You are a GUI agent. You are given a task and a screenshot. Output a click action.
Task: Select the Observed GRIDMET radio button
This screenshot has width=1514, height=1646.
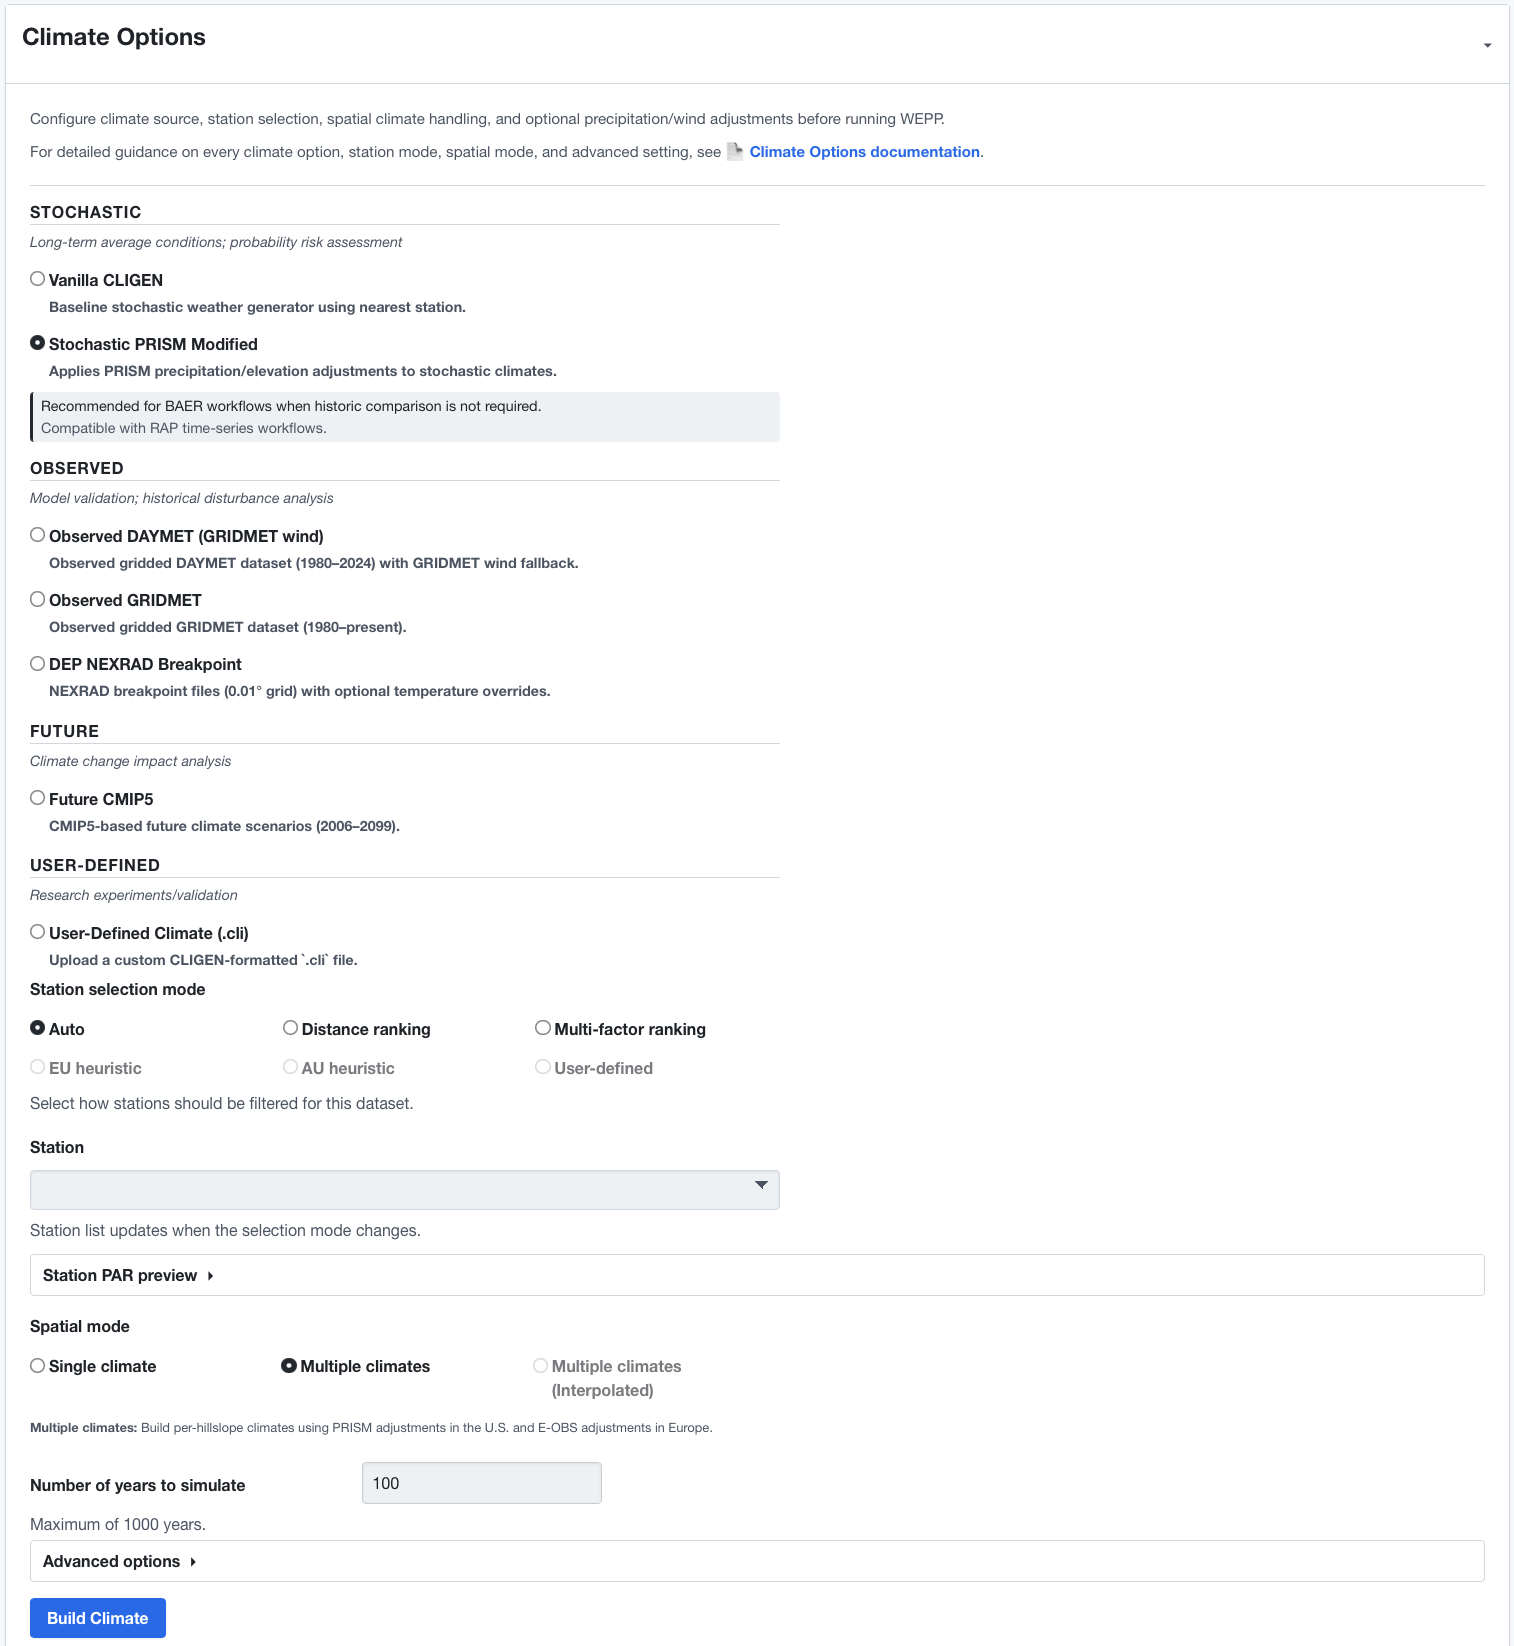[x=38, y=599]
